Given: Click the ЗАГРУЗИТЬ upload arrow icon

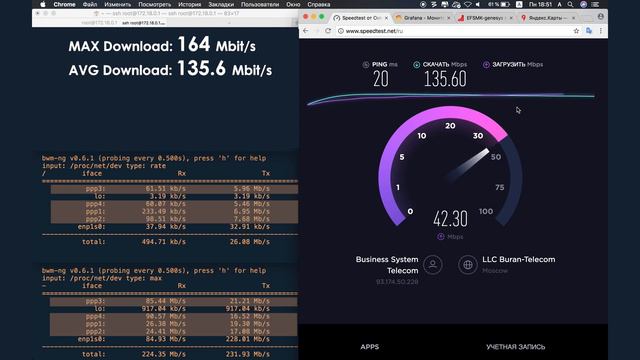Looking at the screenshot, I should [486, 64].
